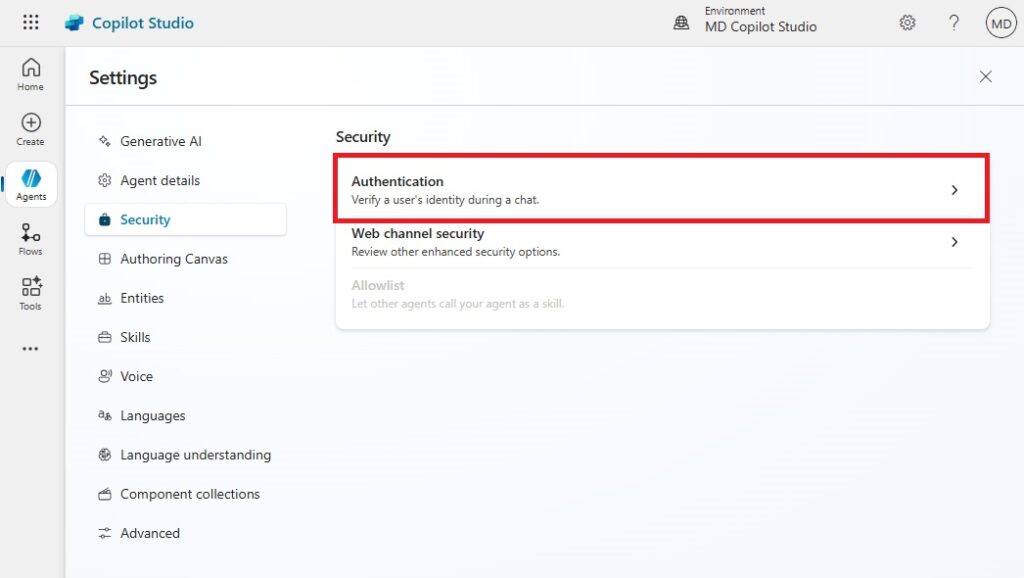Click the Languages icon

click(x=104, y=415)
